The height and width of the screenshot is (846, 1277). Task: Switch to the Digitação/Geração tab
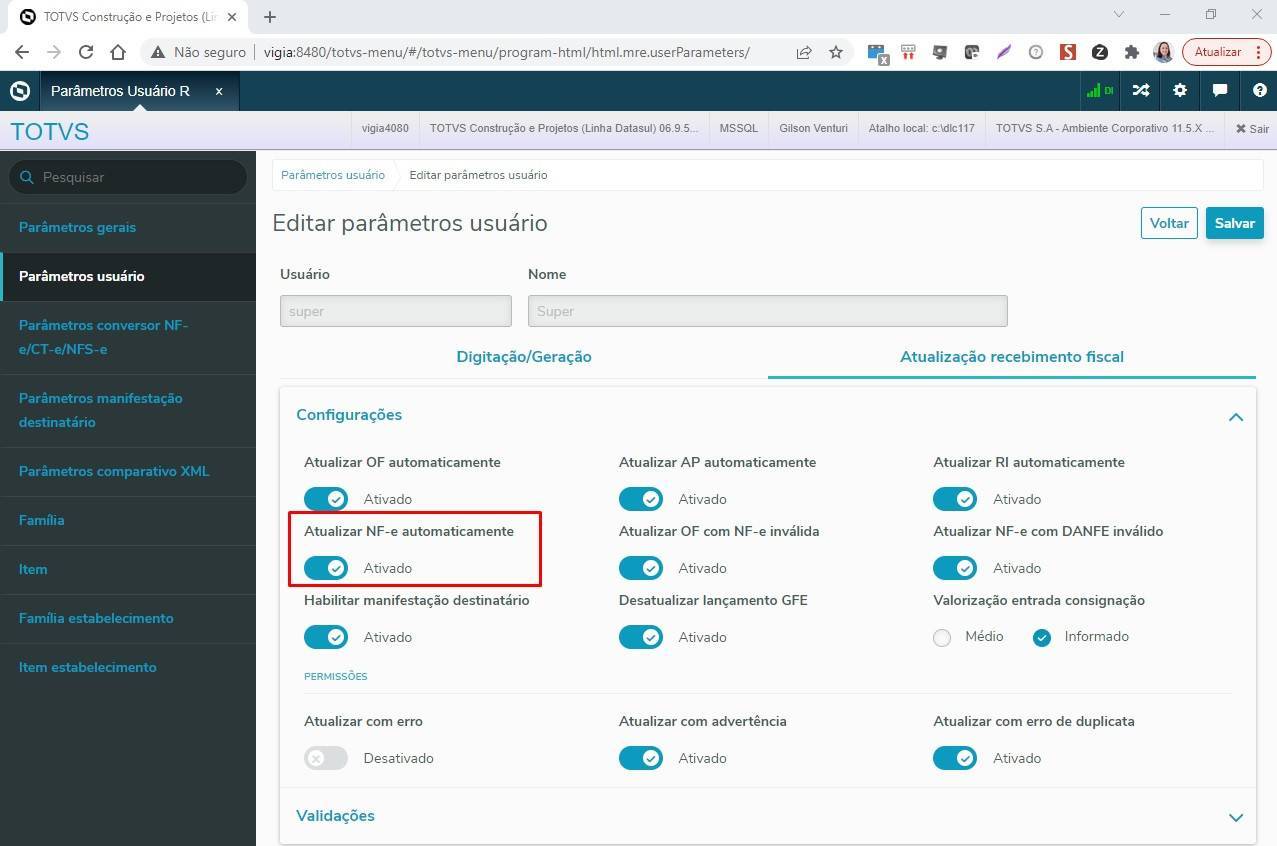coord(524,357)
